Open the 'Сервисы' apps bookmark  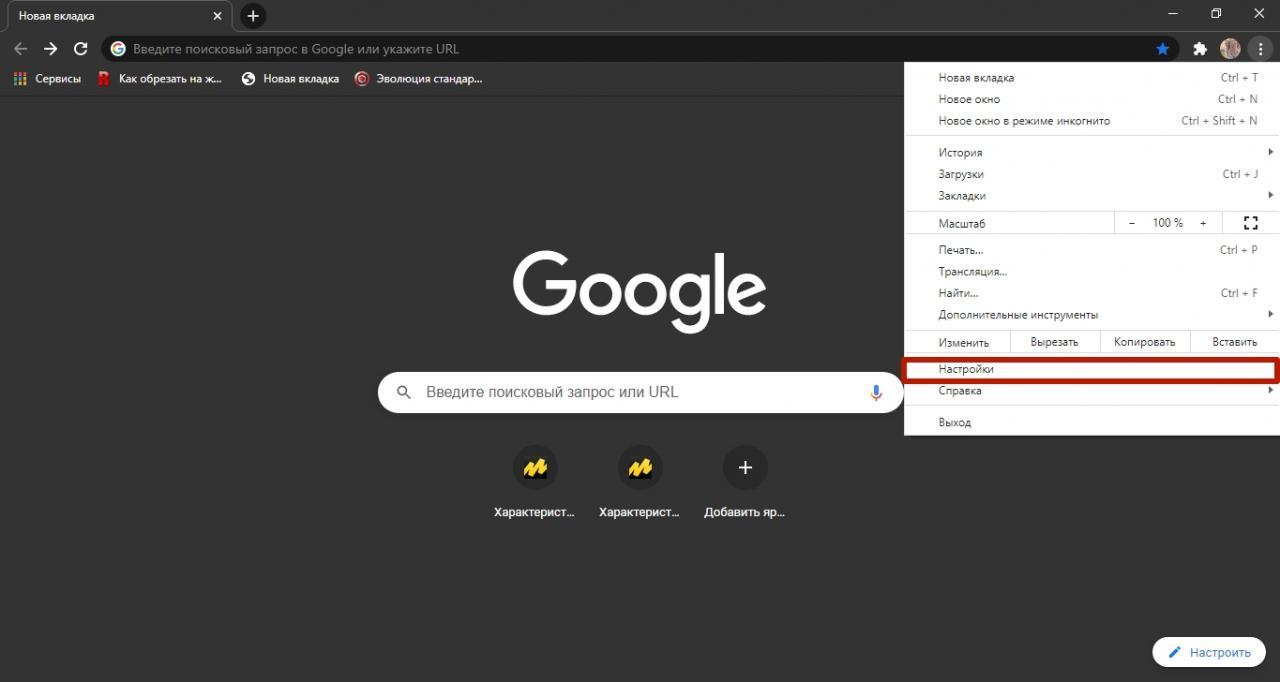47,78
